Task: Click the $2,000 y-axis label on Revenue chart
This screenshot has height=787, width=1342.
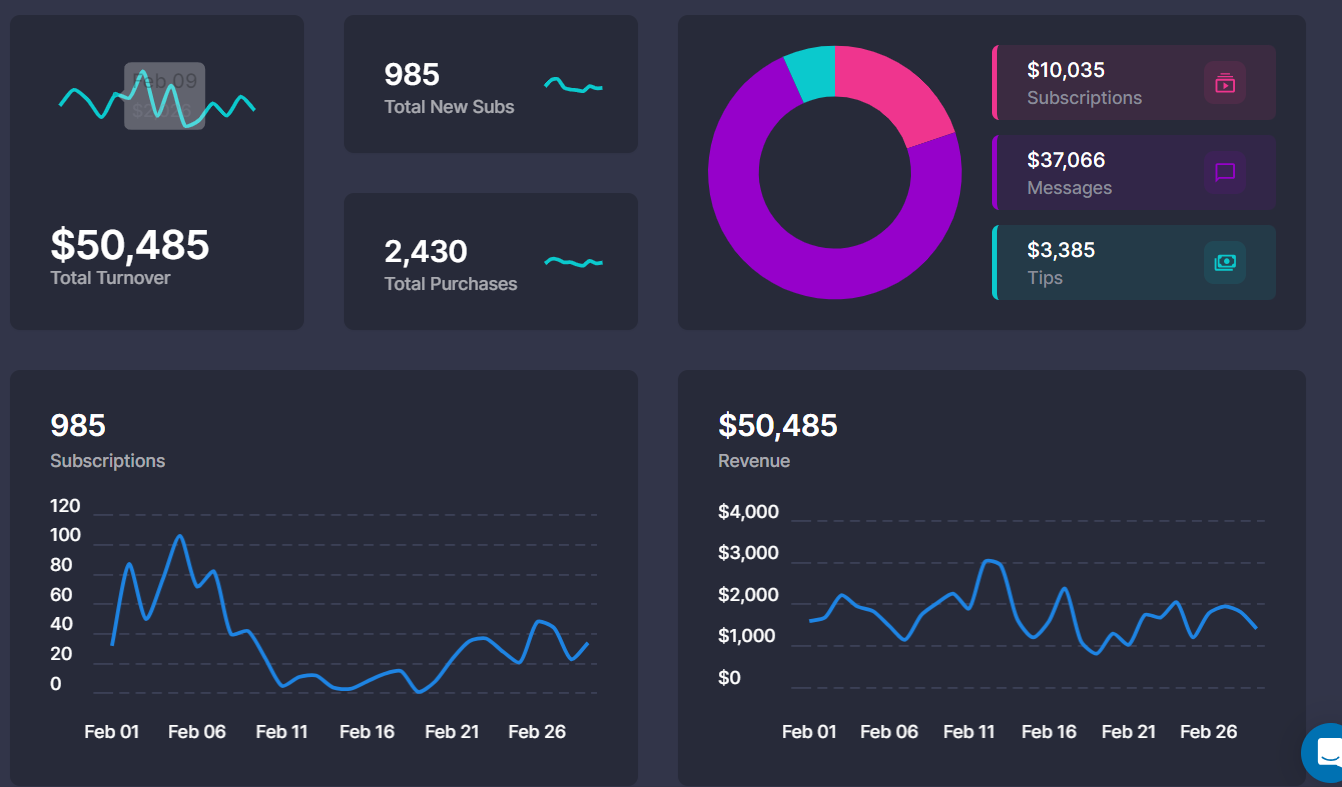Action: point(748,596)
